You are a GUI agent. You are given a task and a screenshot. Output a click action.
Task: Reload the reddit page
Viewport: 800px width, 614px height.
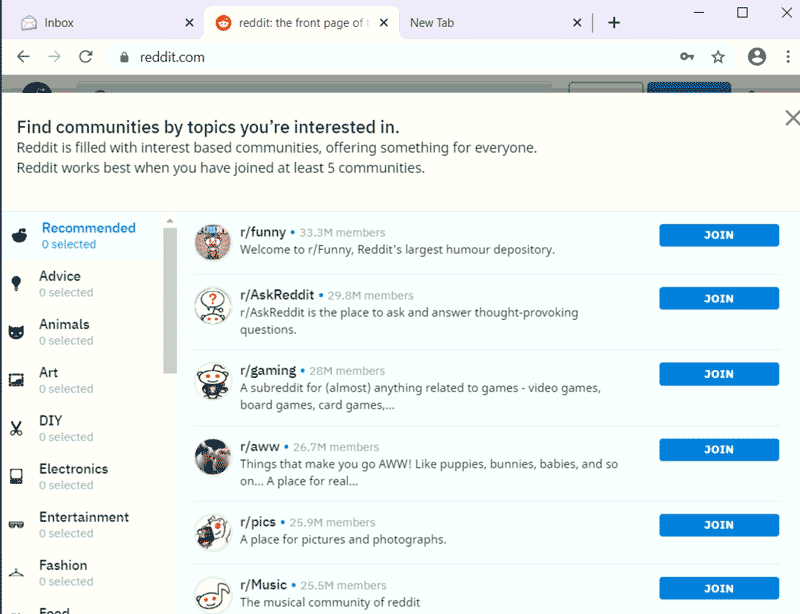coord(86,57)
